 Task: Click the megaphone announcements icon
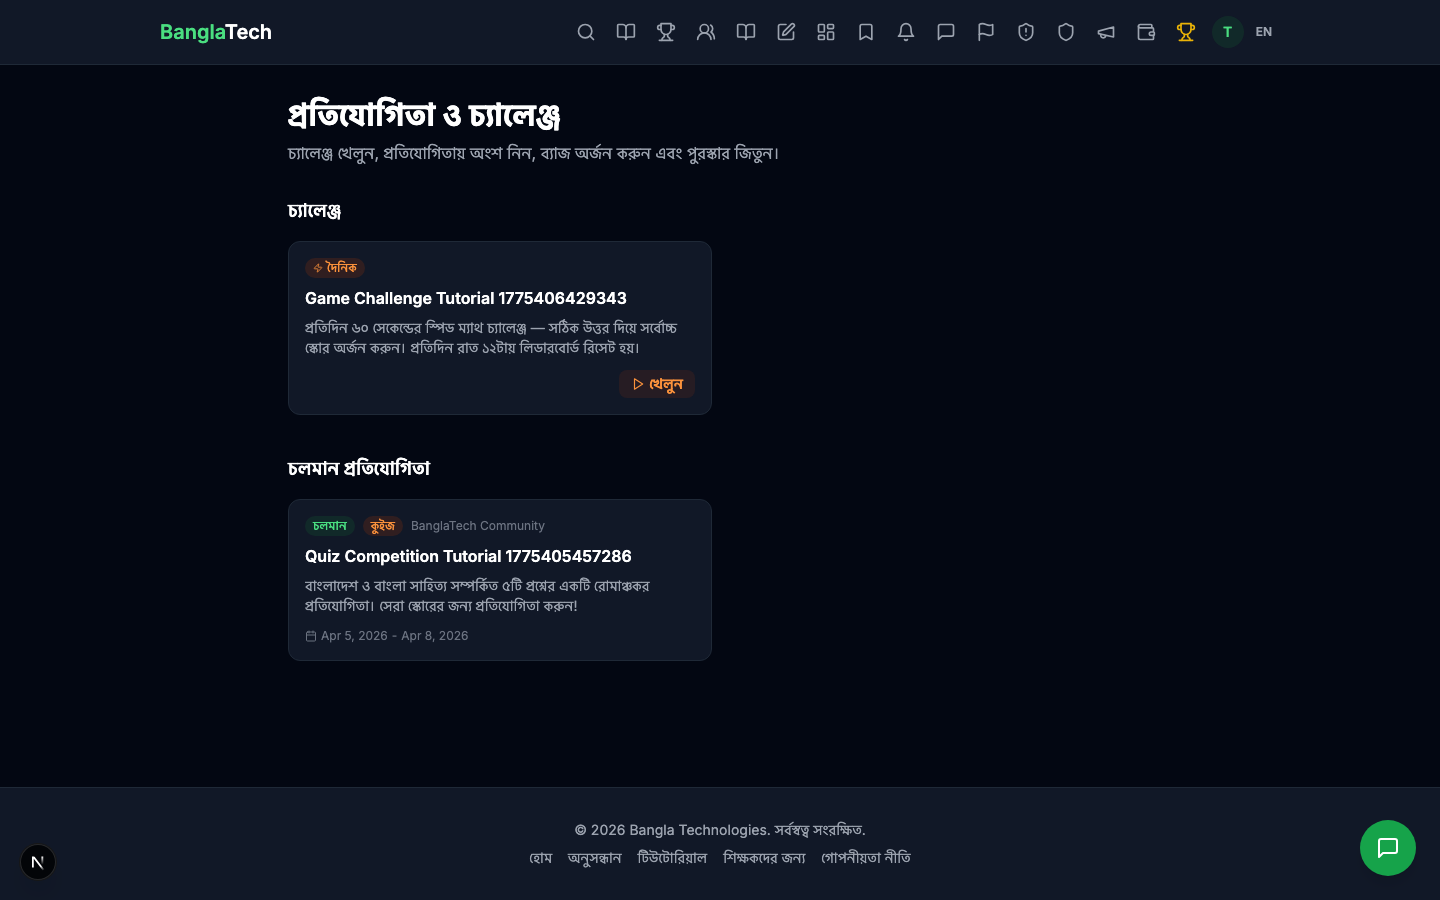pos(1106,32)
